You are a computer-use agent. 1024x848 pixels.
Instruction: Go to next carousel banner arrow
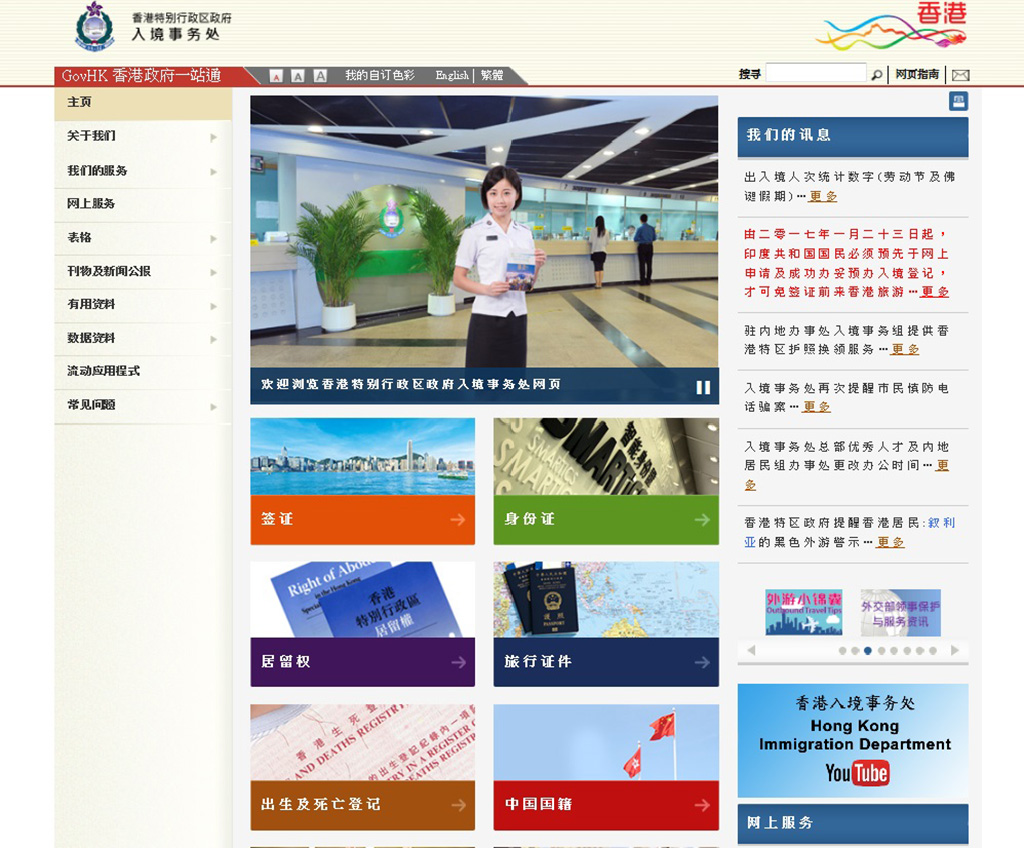(955, 650)
